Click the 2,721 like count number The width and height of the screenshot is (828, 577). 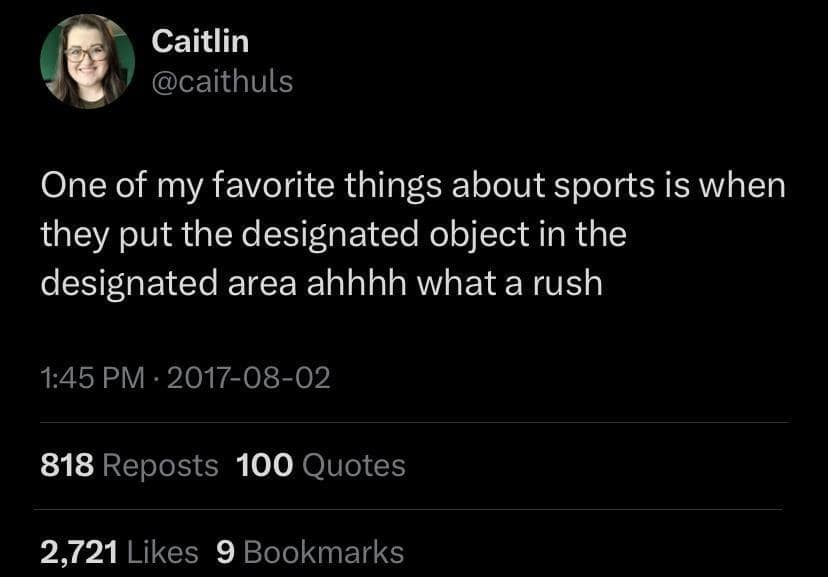click(80, 552)
